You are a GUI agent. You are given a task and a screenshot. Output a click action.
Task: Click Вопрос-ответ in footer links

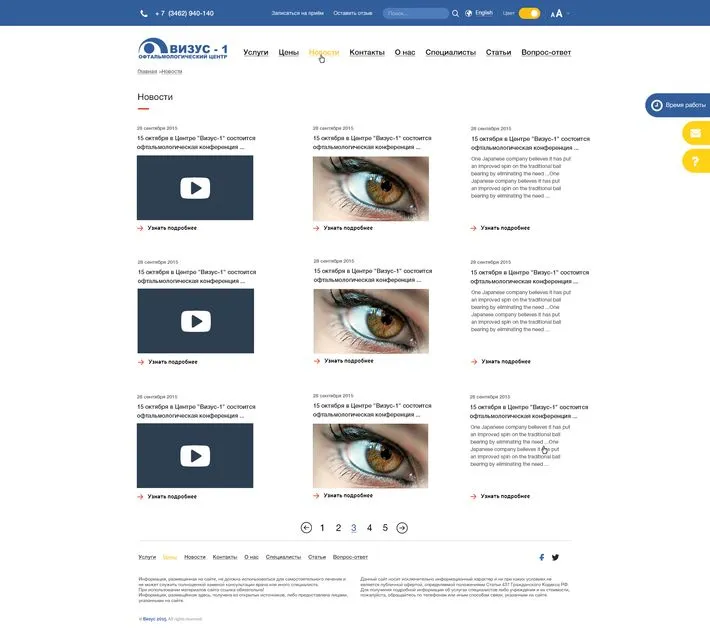350,557
